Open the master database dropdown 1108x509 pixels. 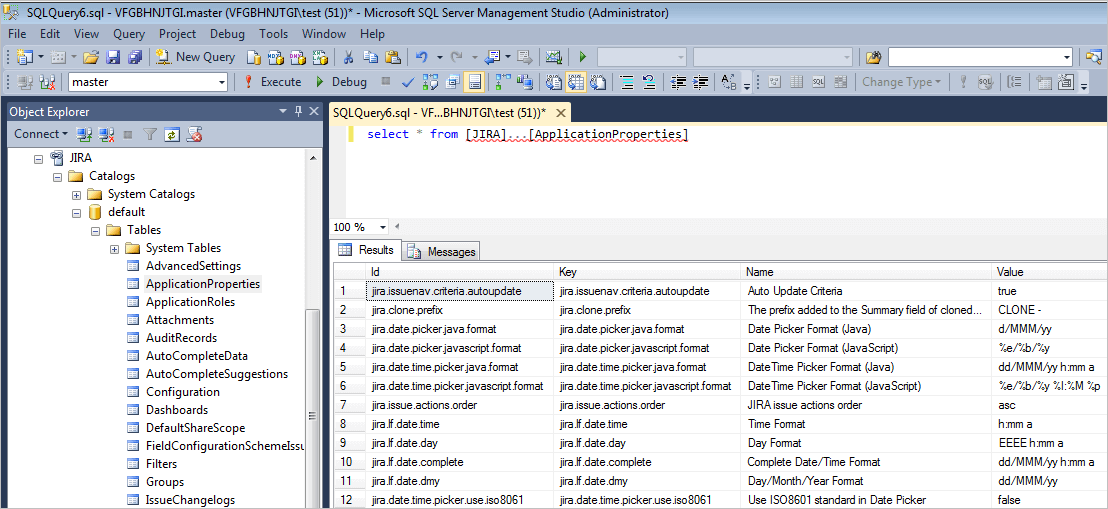[x=222, y=82]
